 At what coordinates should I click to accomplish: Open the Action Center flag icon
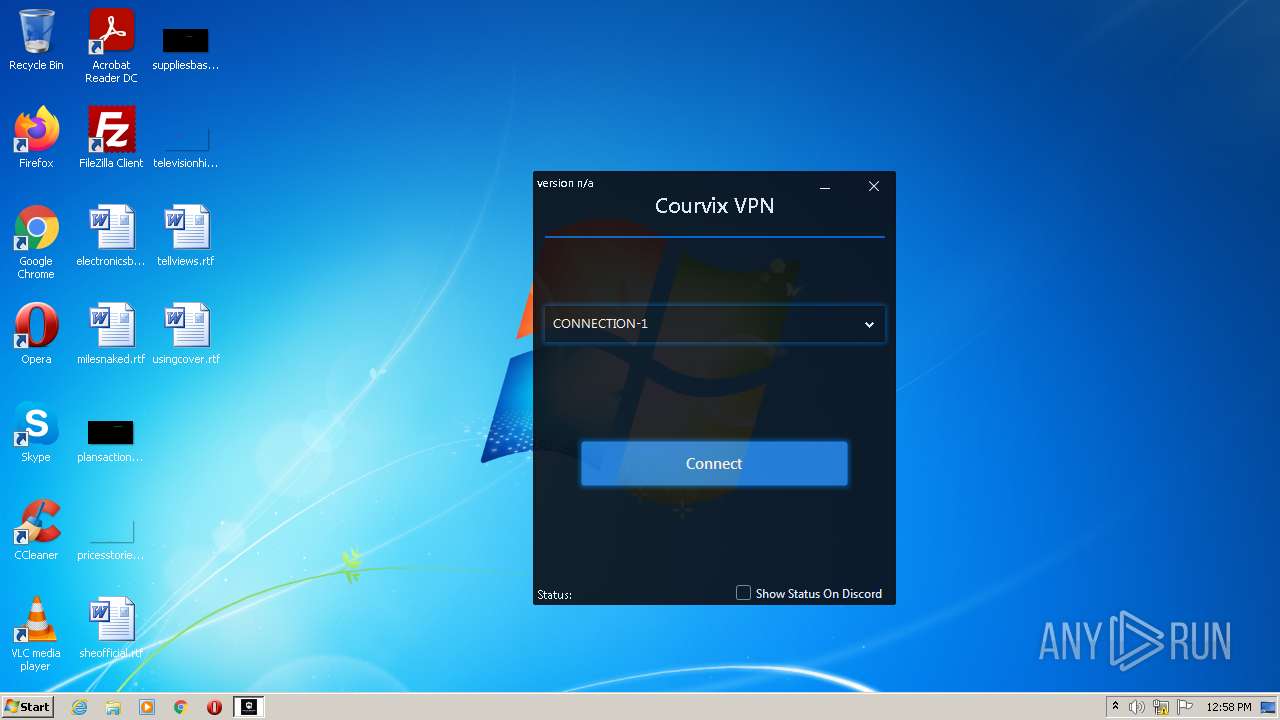[1185, 707]
